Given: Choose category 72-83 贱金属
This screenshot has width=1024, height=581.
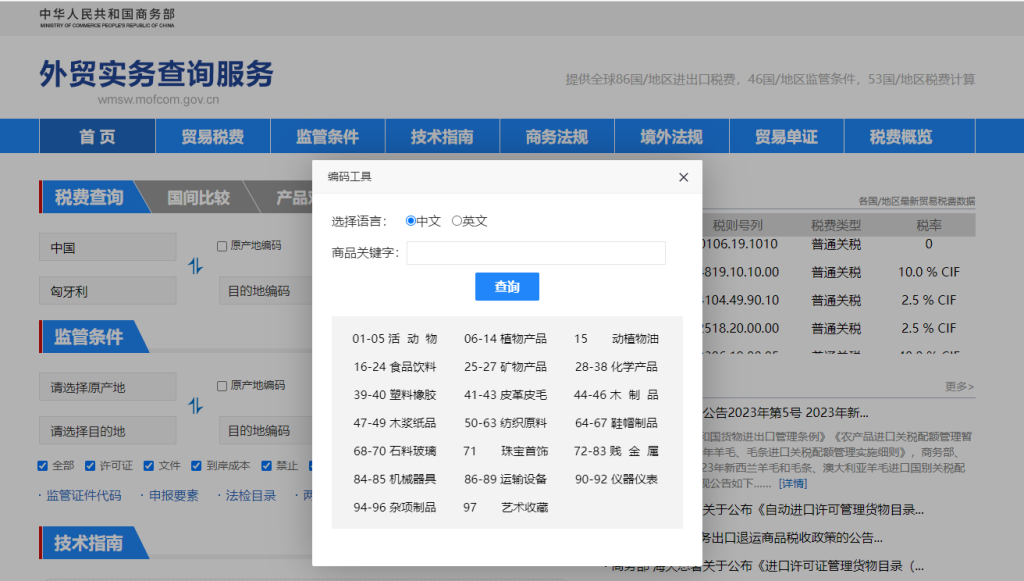Looking at the screenshot, I should (x=616, y=451).
